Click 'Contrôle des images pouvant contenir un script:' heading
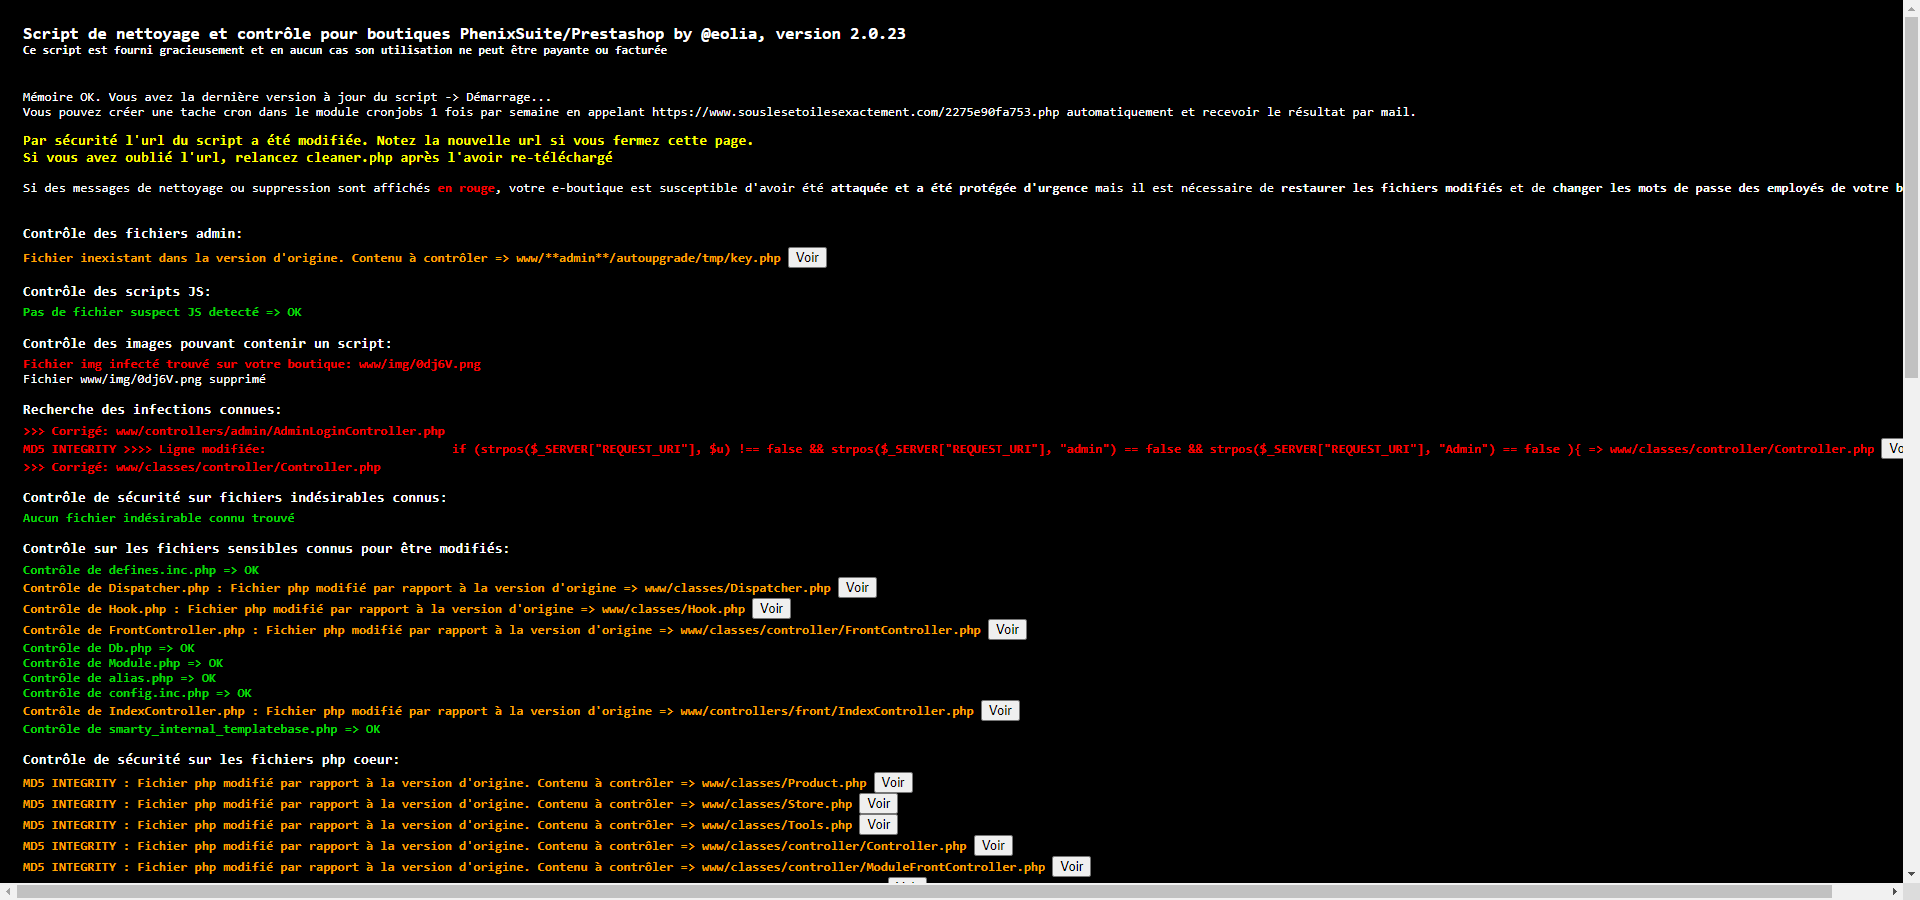The height and width of the screenshot is (900, 1920). click(x=207, y=344)
